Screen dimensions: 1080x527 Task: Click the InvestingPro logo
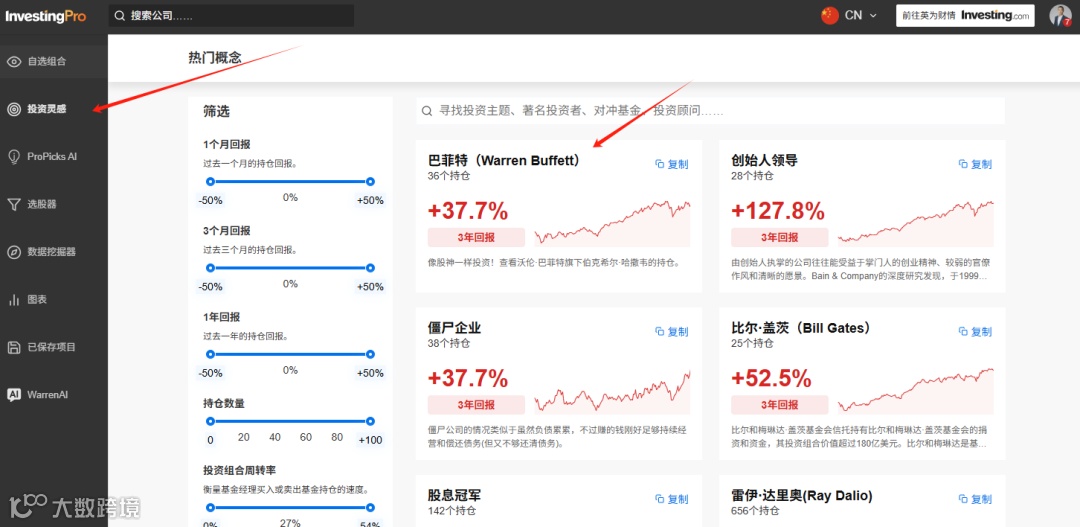point(46,16)
